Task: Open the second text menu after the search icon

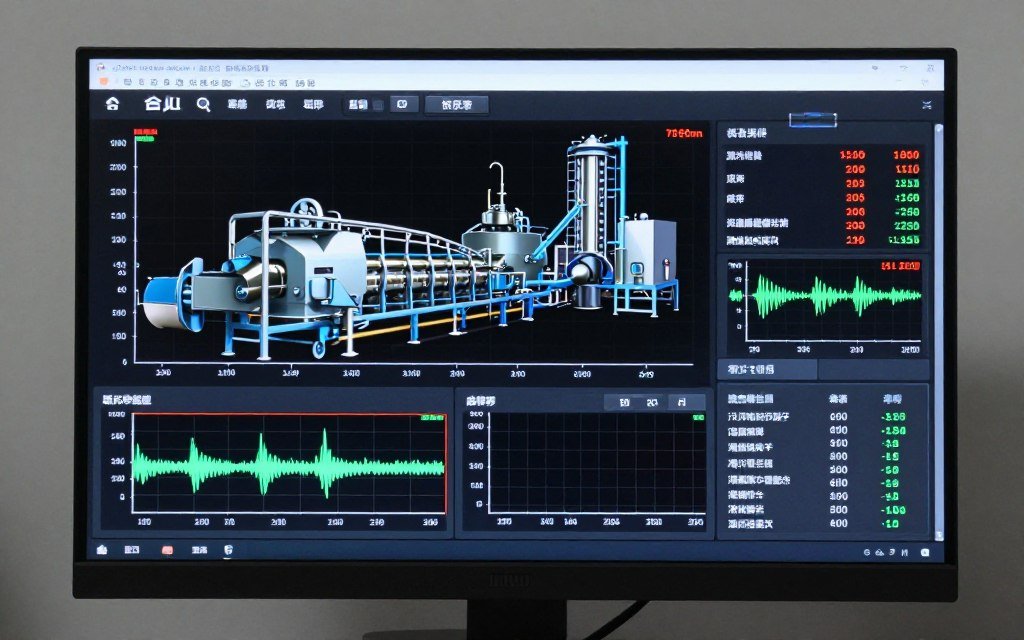Action: pos(275,104)
